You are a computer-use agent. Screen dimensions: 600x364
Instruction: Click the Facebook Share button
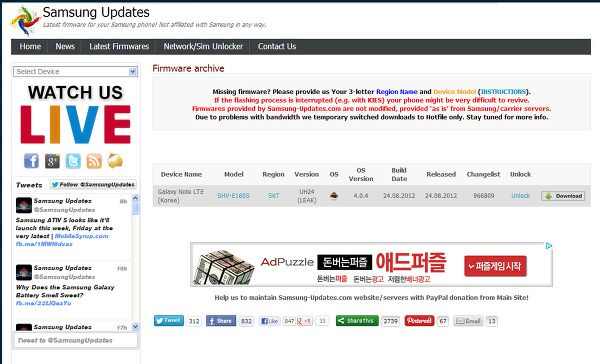click(221, 321)
